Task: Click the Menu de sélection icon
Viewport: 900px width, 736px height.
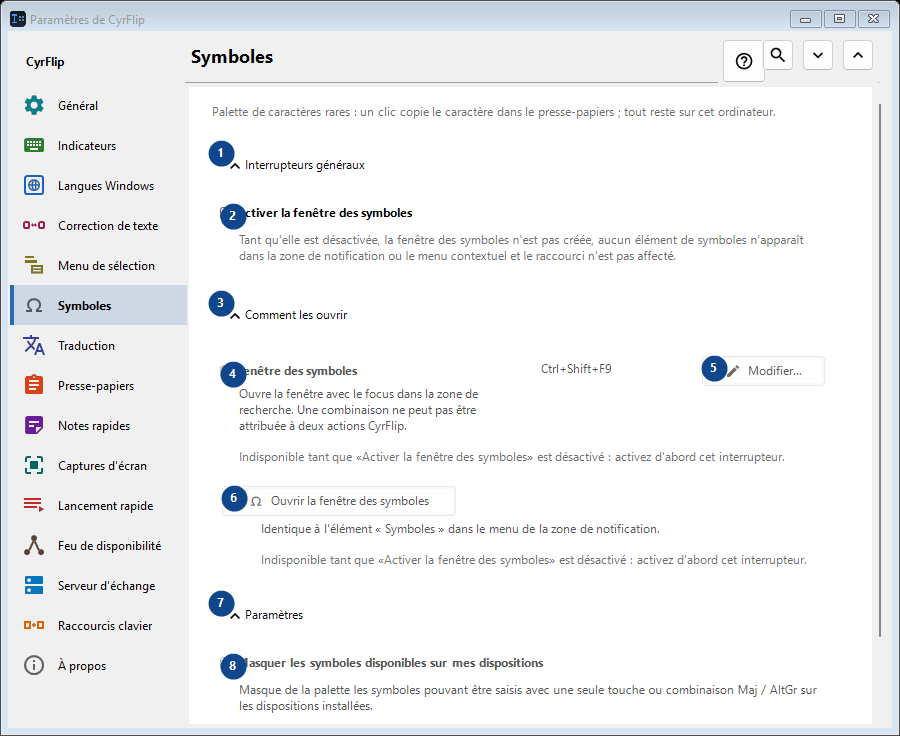Action: pyautogui.click(x=34, y=265)
